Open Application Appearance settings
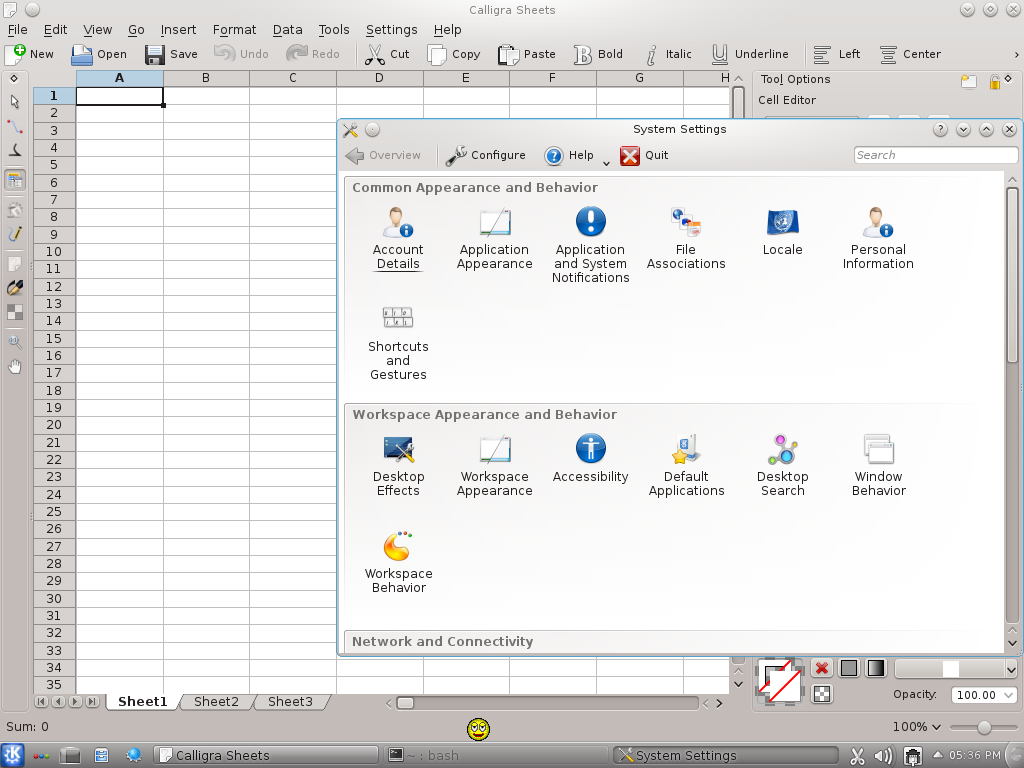Image resolution: width=1024 pixels, height=768 pixels. (x=494, y=238)
